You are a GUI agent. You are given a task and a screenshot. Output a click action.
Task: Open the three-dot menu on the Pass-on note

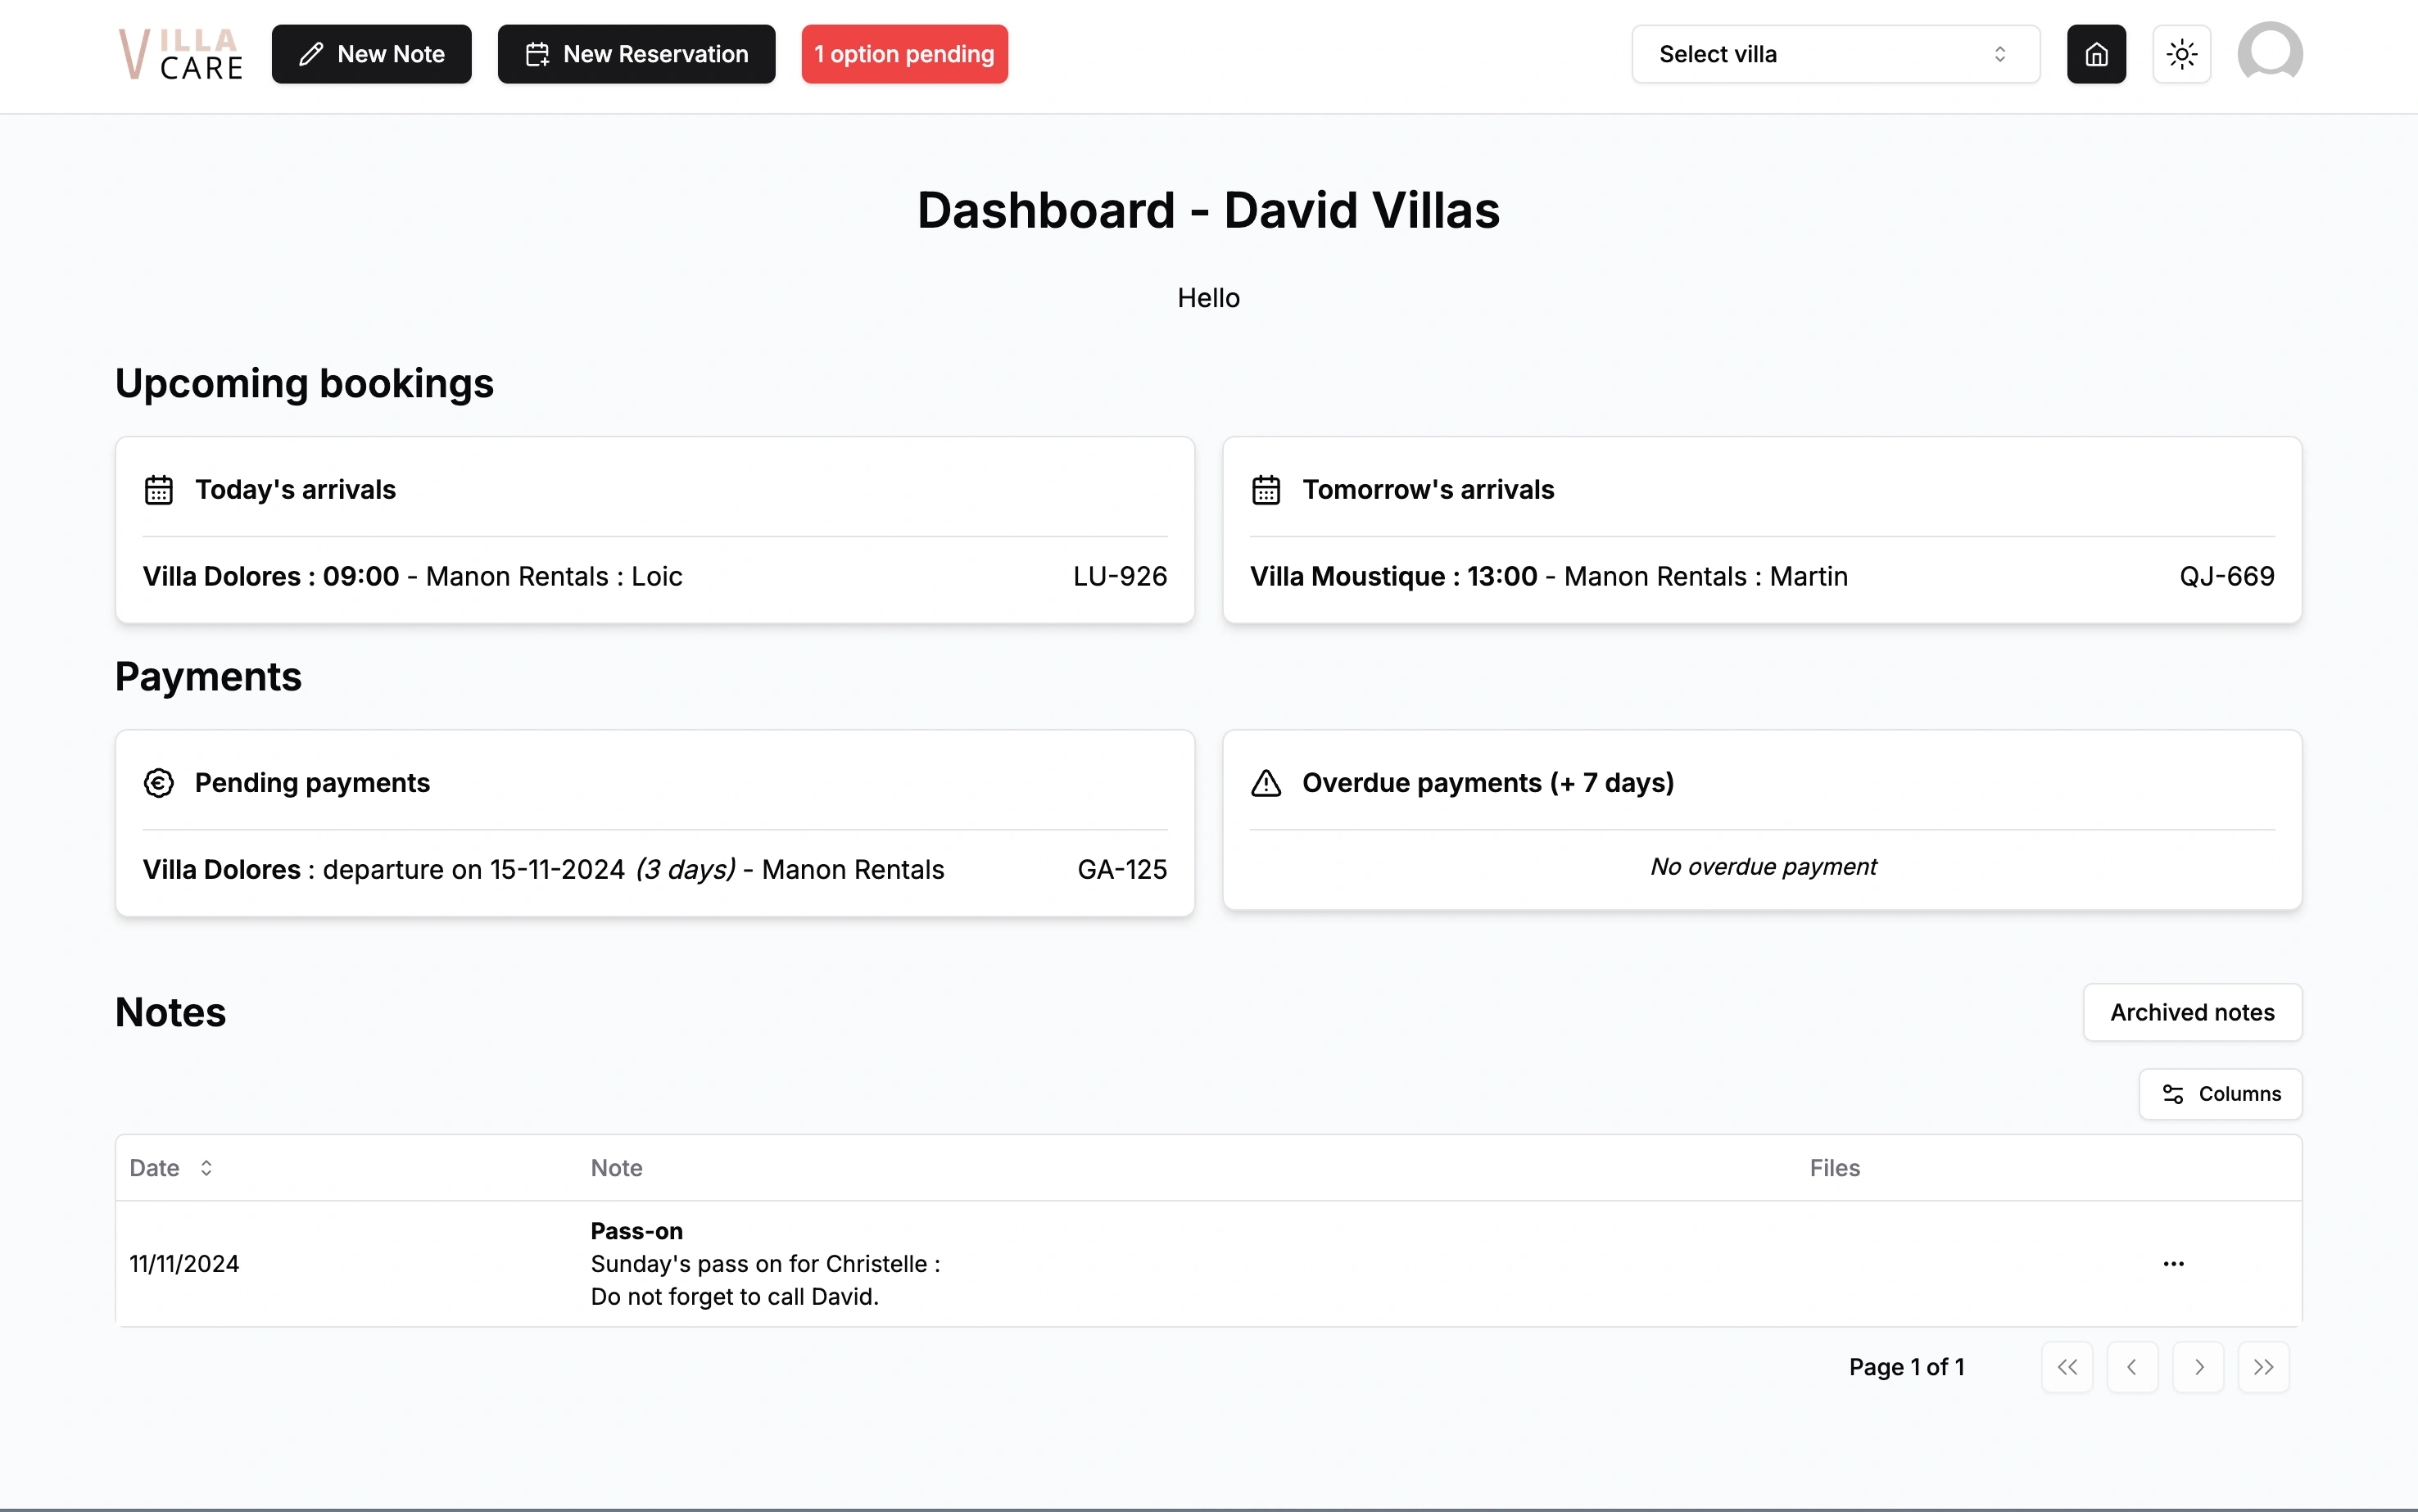[x=2173, y=1263]
